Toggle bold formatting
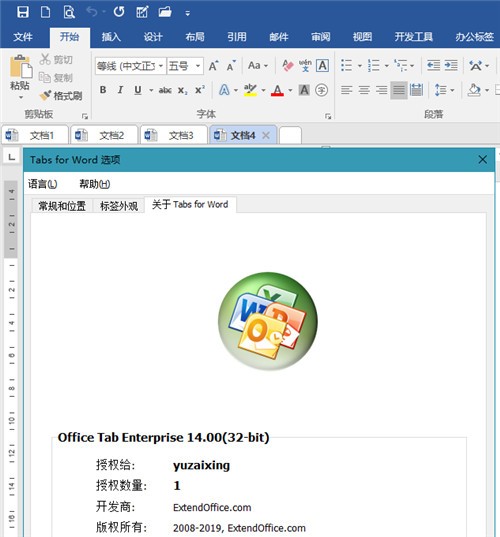 point(103,90)
